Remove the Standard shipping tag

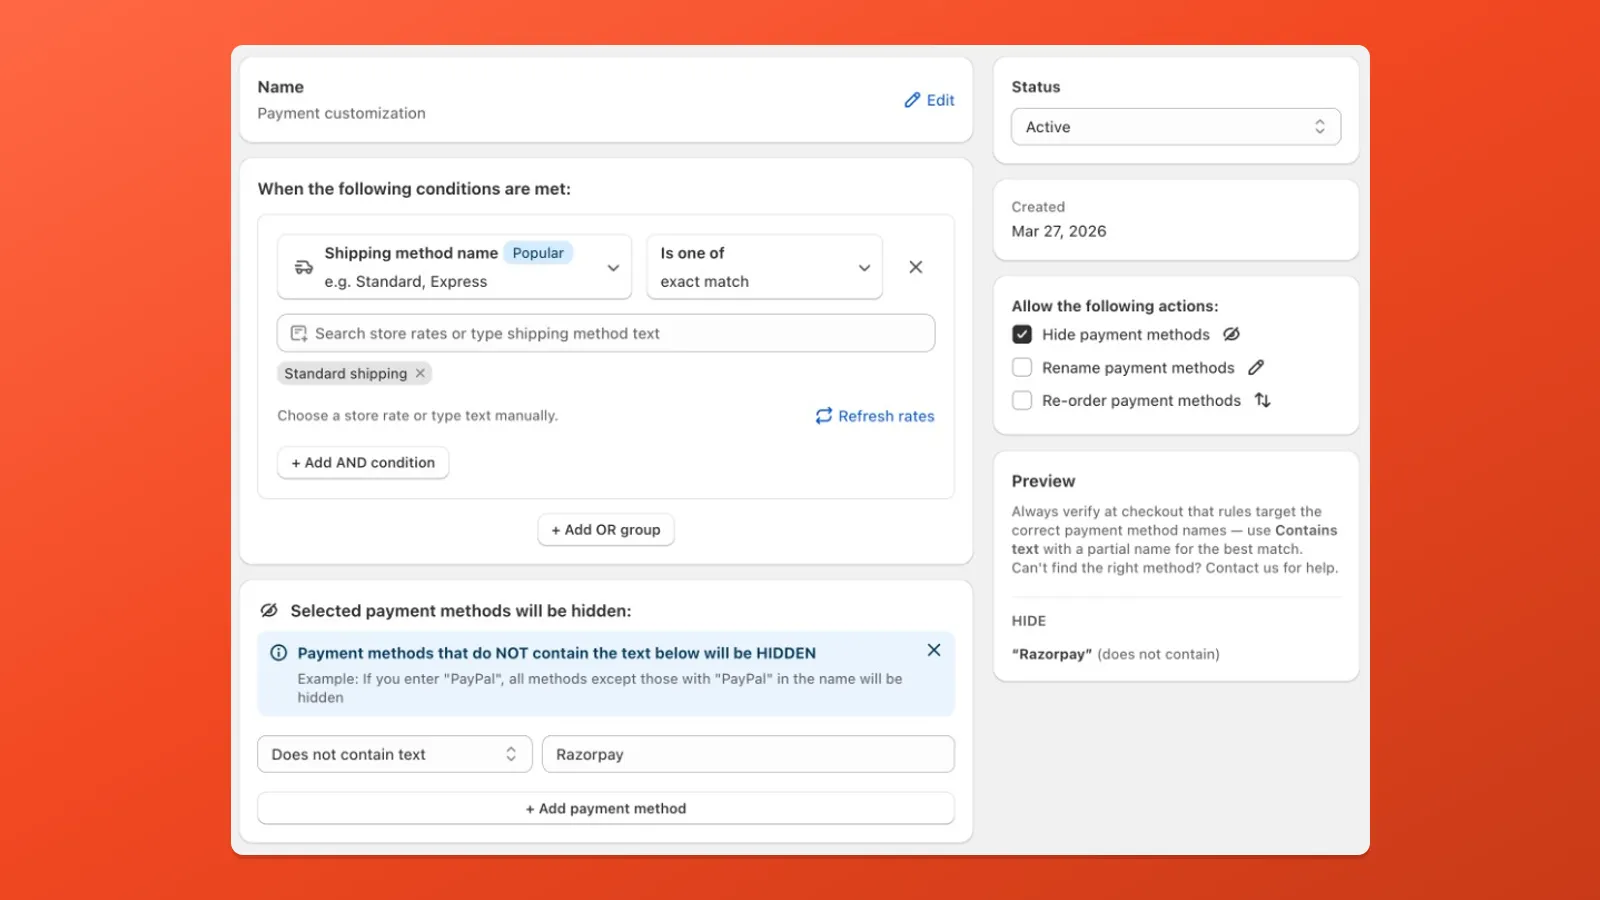(421, 374)
